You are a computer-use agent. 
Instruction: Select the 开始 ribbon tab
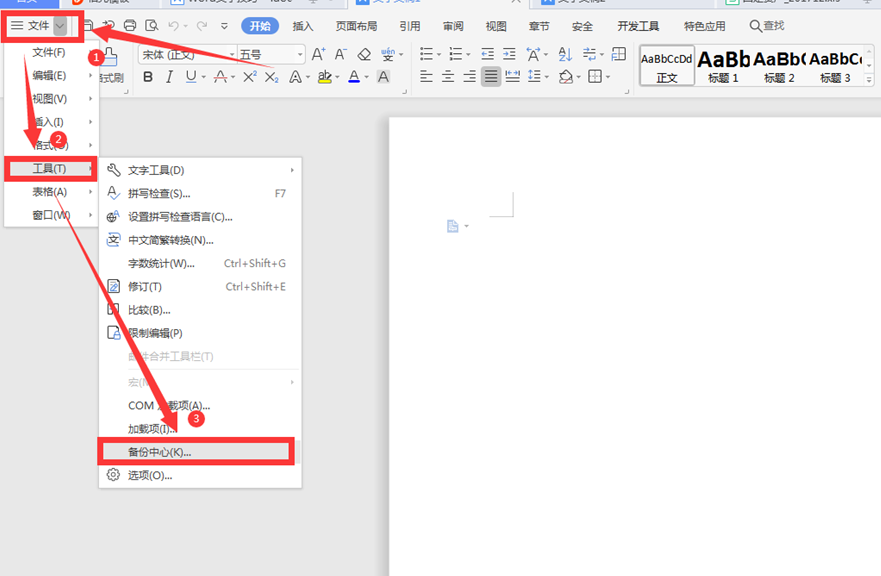(x=260, y=26)
